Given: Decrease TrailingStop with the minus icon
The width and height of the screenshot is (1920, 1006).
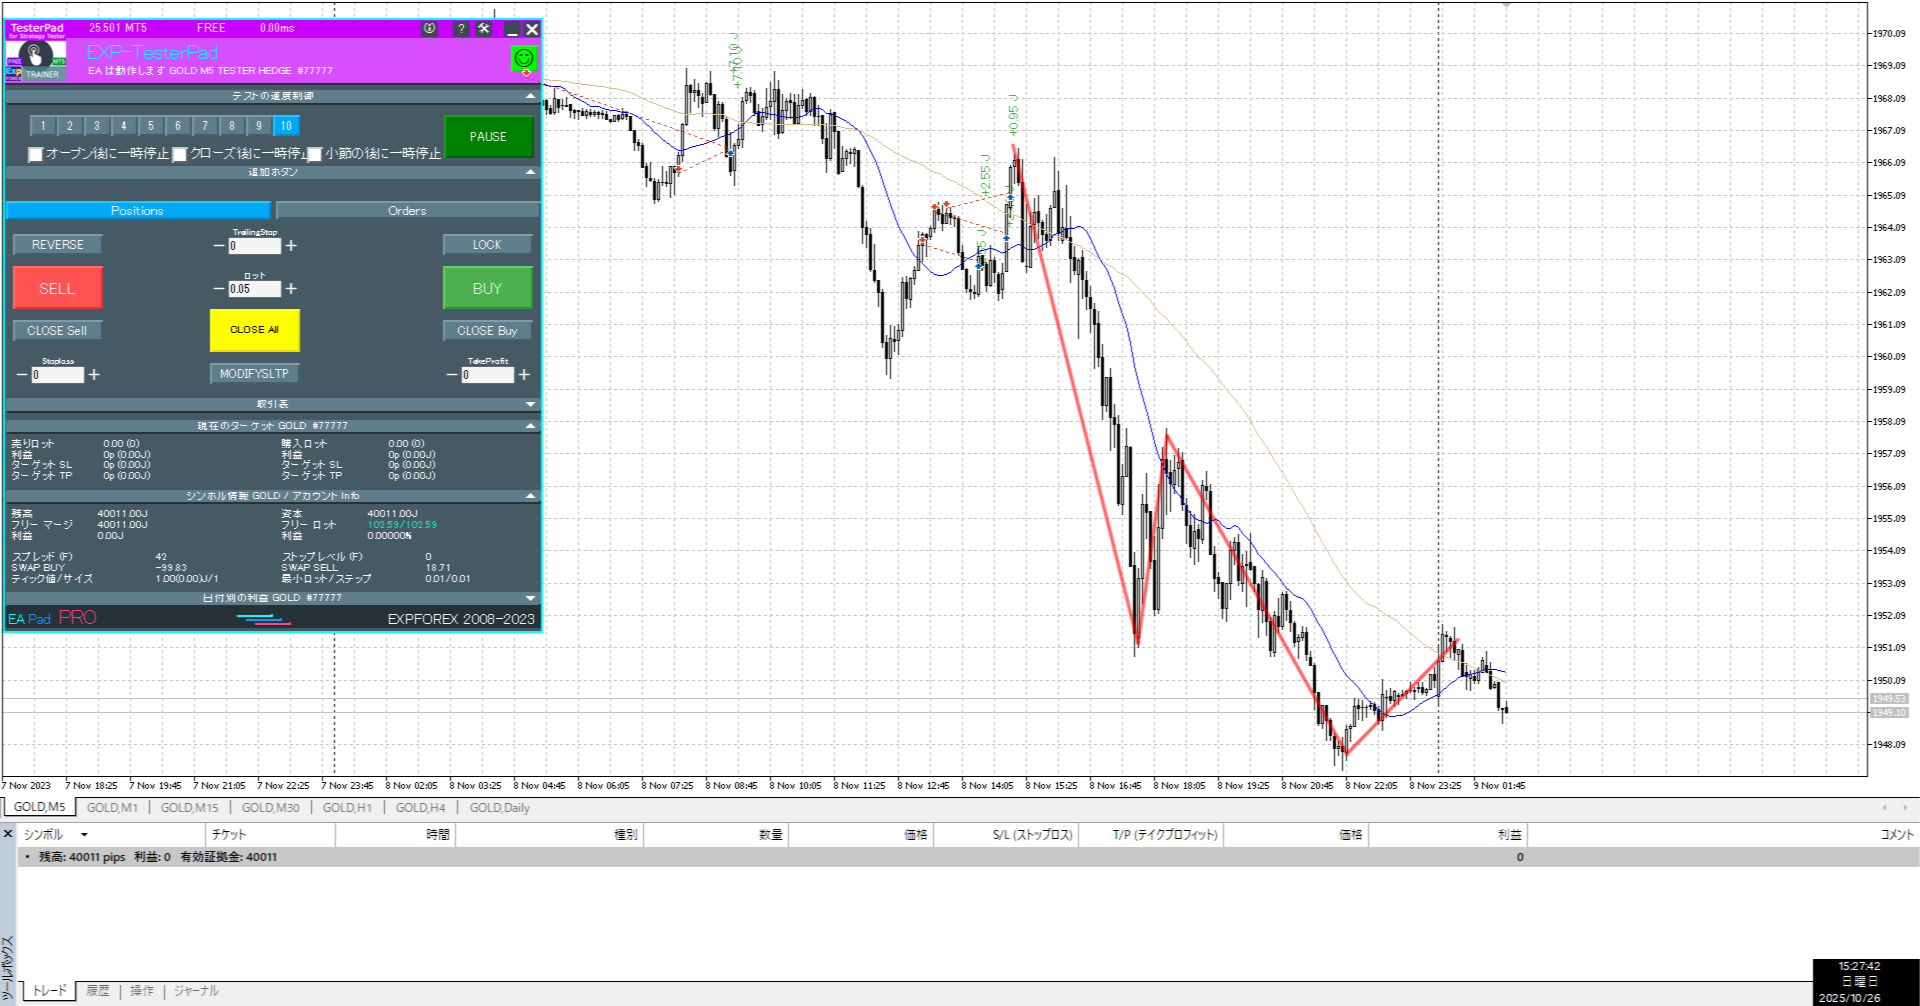Looking at the screenshot, I should (x=219, y=246).
